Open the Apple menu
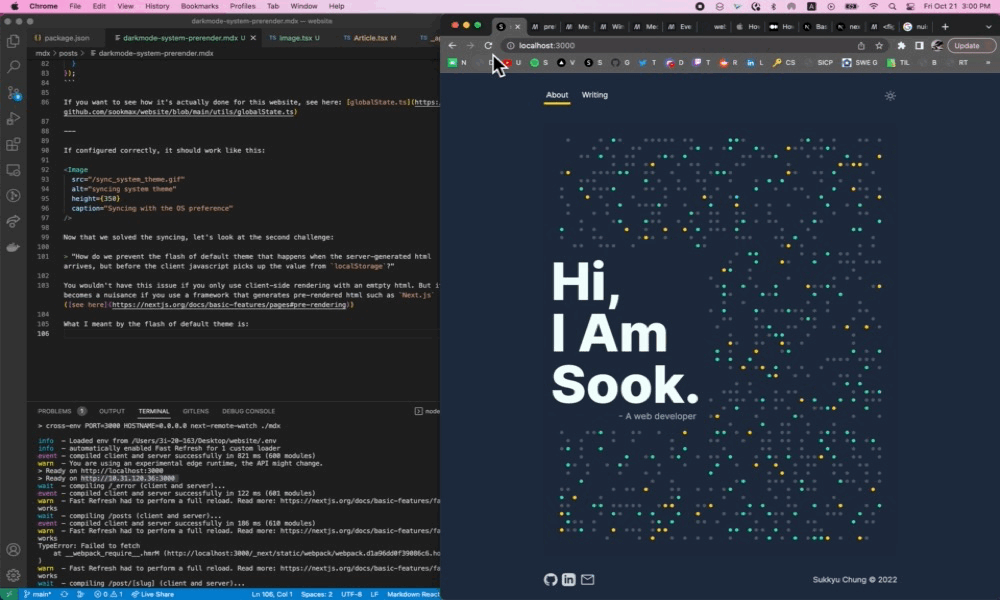Screen dimensions: 1000x600 coord(14,6)
